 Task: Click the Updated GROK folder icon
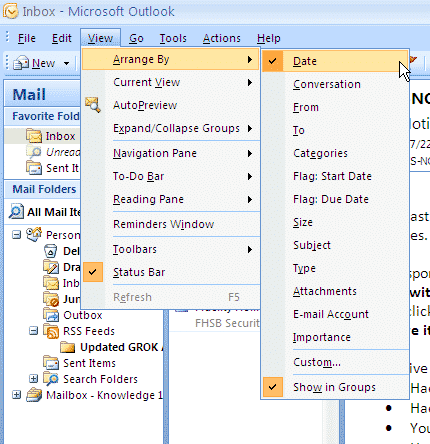pos(68,347)
